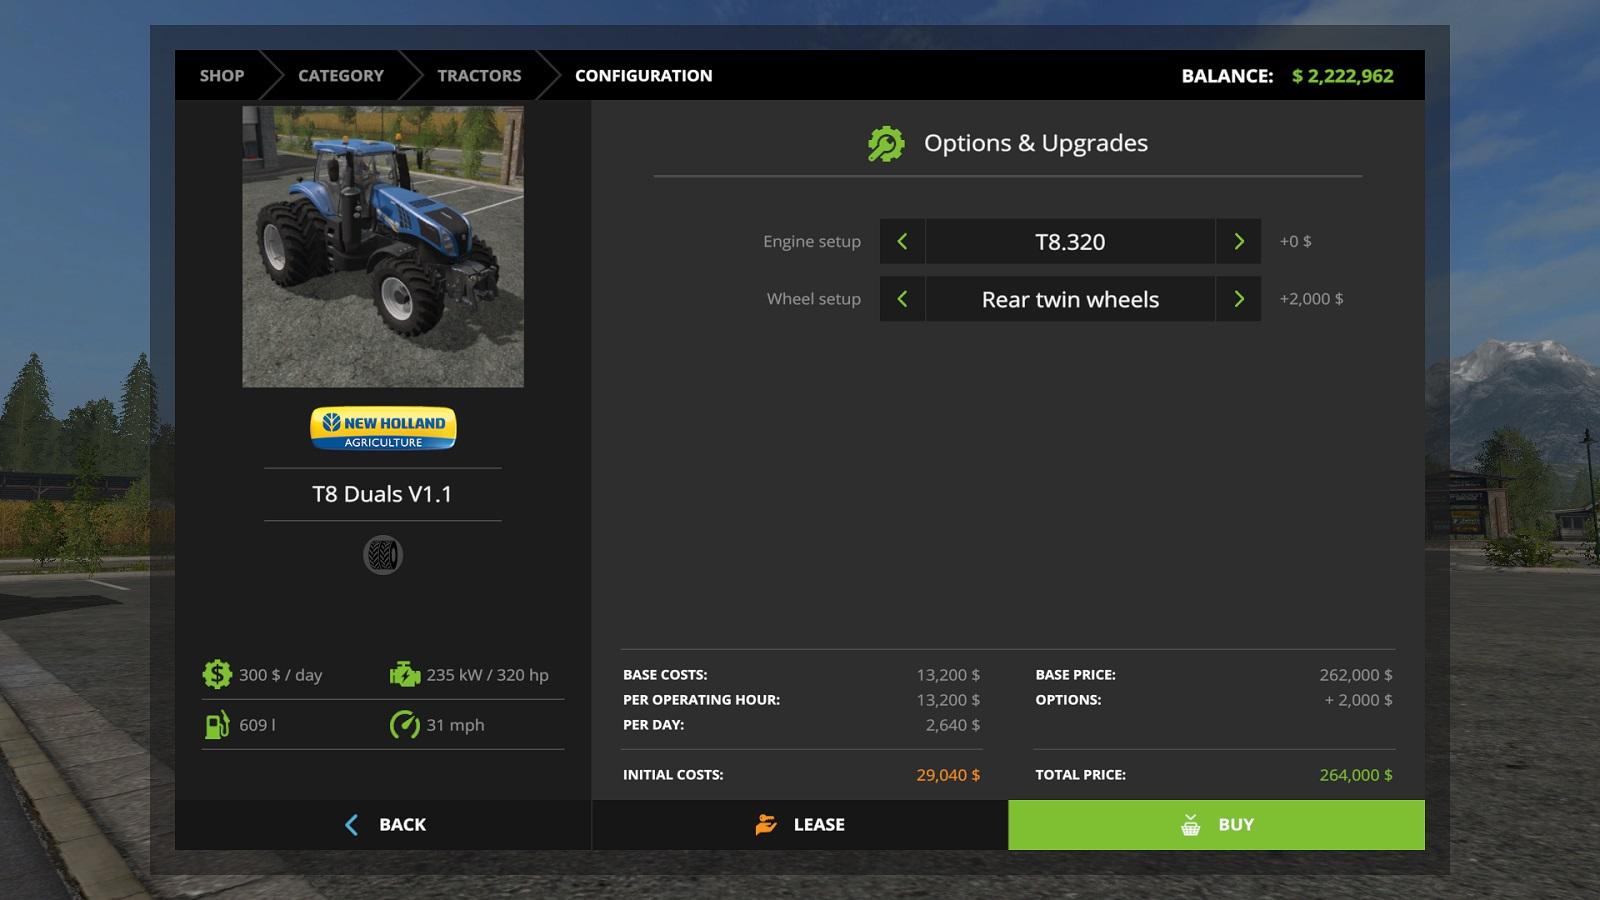Click the shopping basket icon on Buy

1190,825
